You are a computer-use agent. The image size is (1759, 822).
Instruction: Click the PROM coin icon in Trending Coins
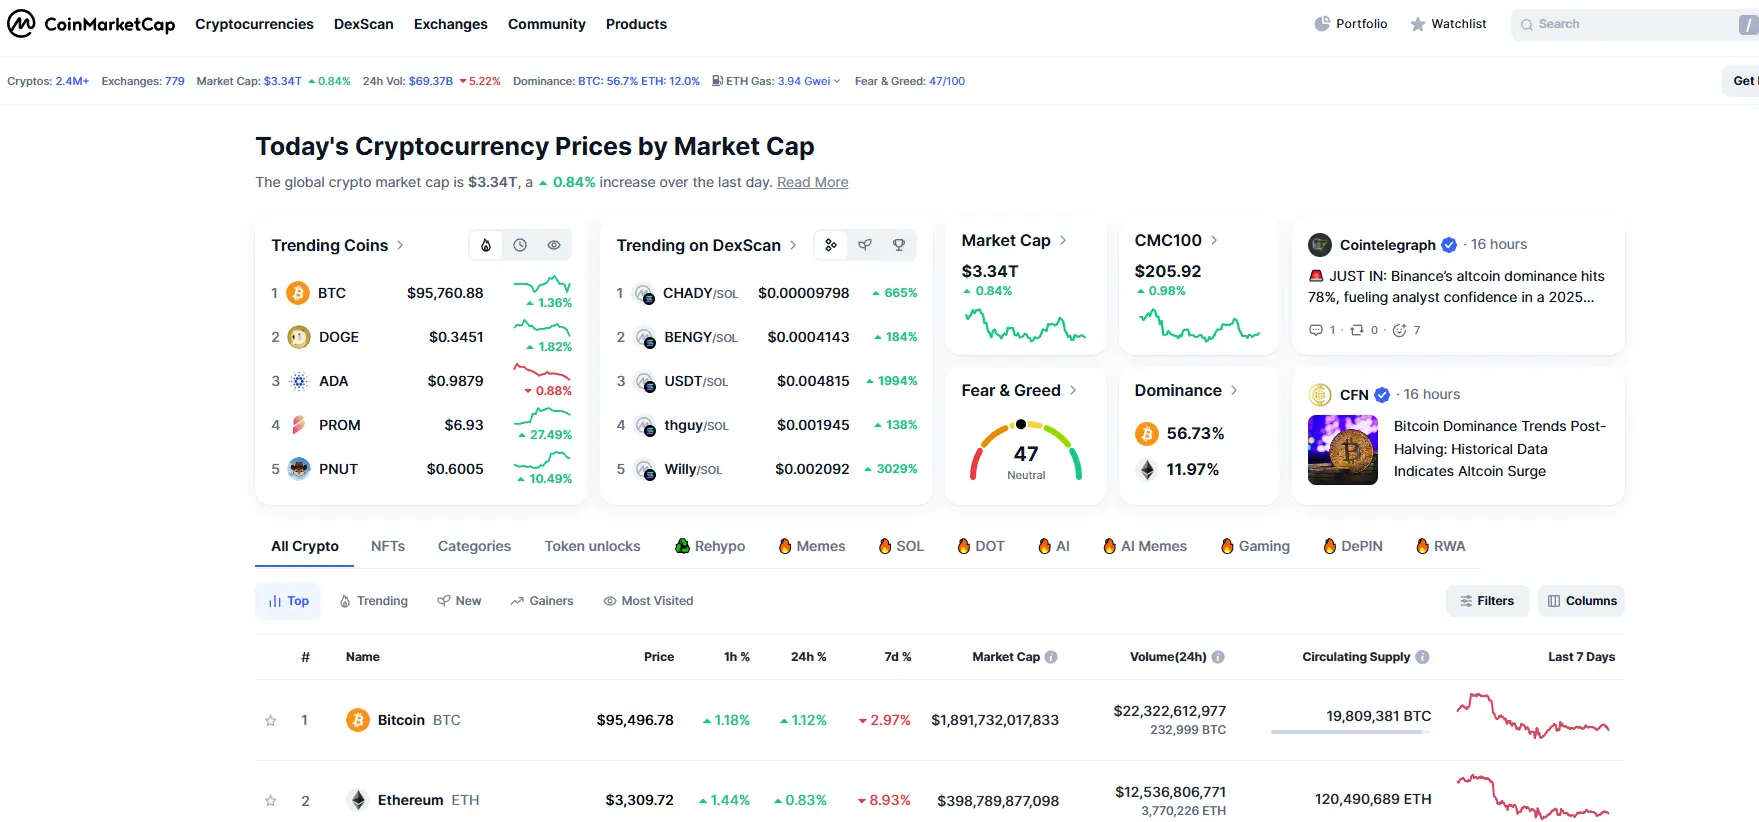tap(298, 425)
